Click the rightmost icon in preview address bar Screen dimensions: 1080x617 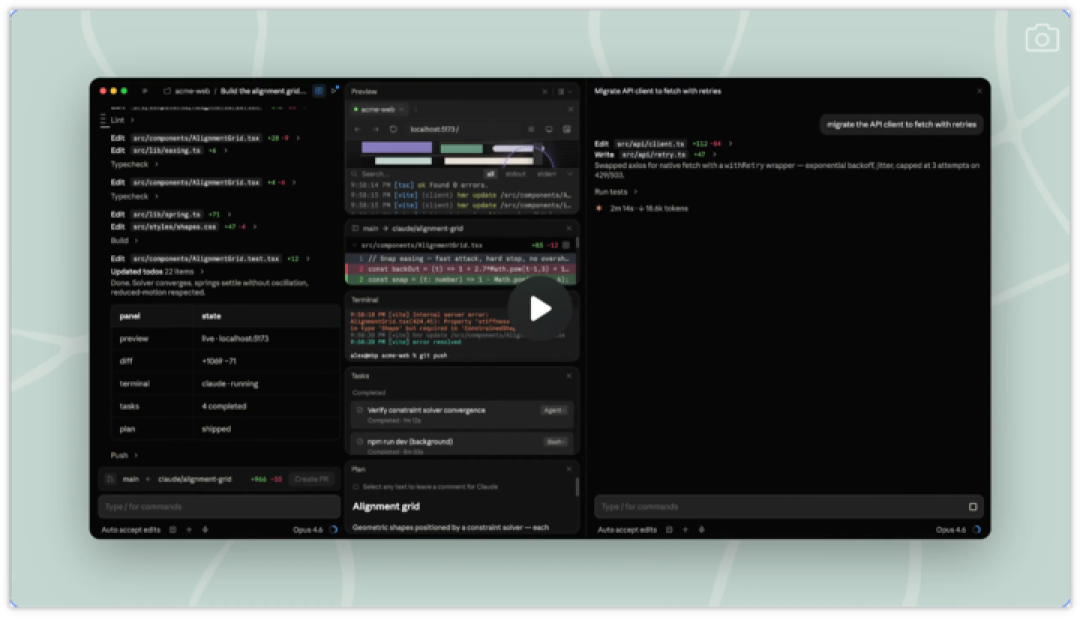coord(567,129)
